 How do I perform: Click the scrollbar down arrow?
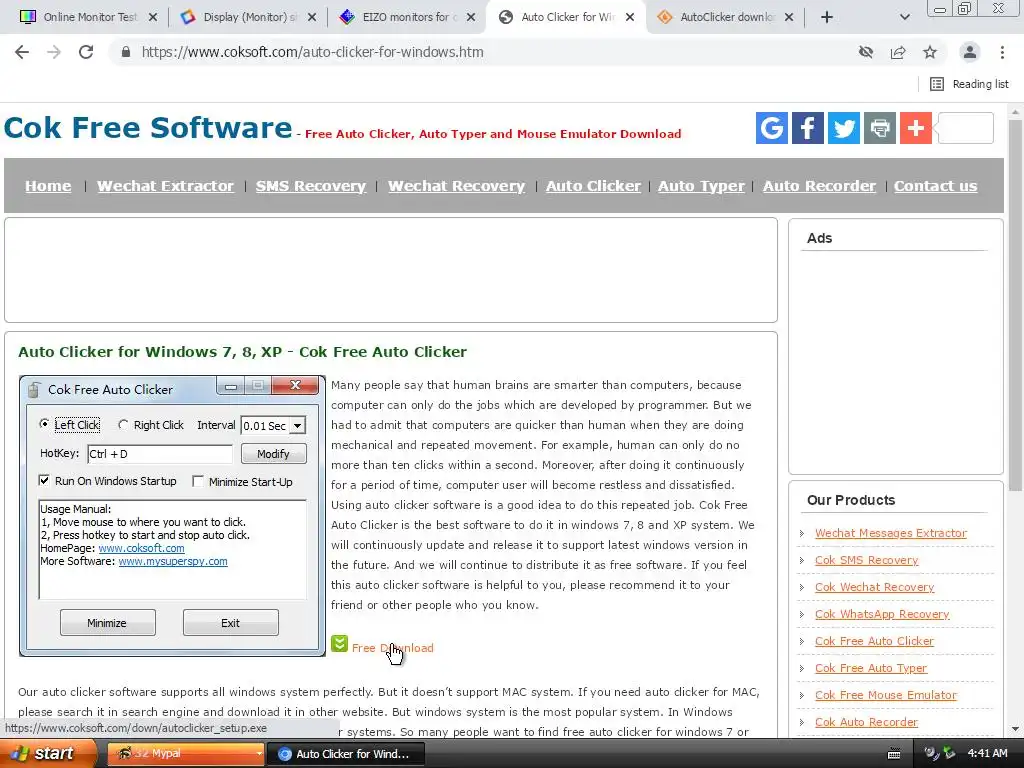(x=1014, y=729)
